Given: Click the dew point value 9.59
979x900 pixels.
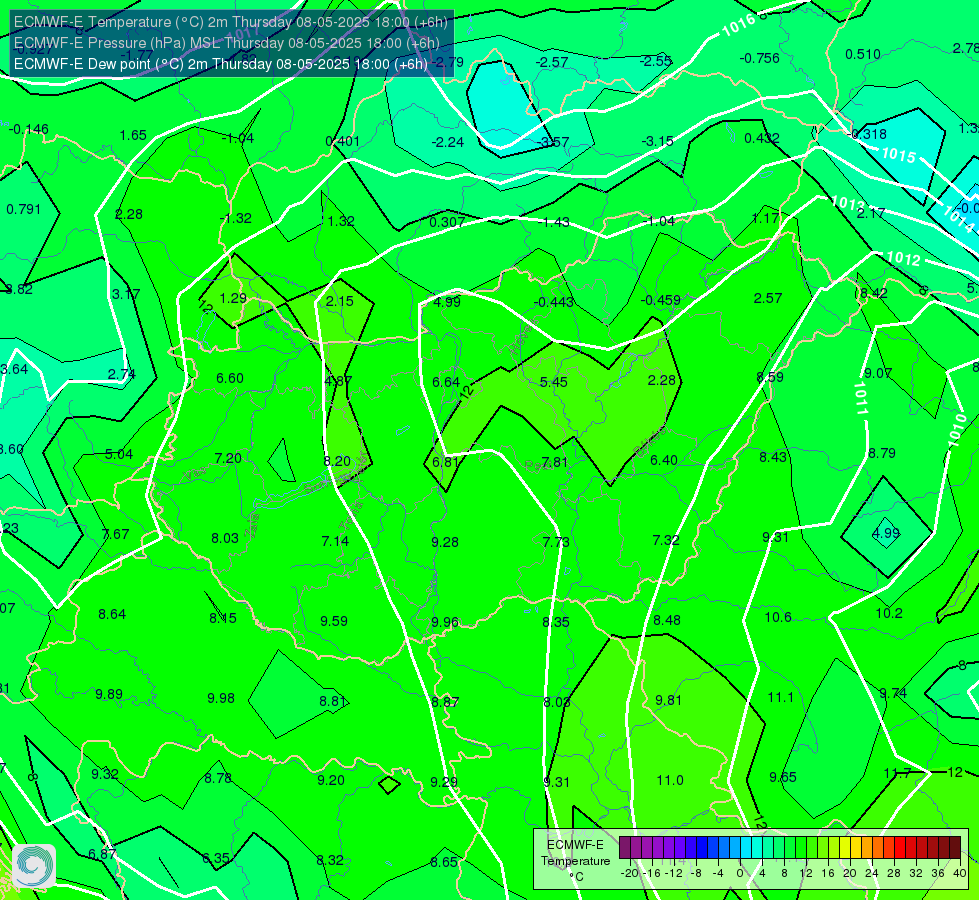Looking at the screenshot, I should [334, 621].
